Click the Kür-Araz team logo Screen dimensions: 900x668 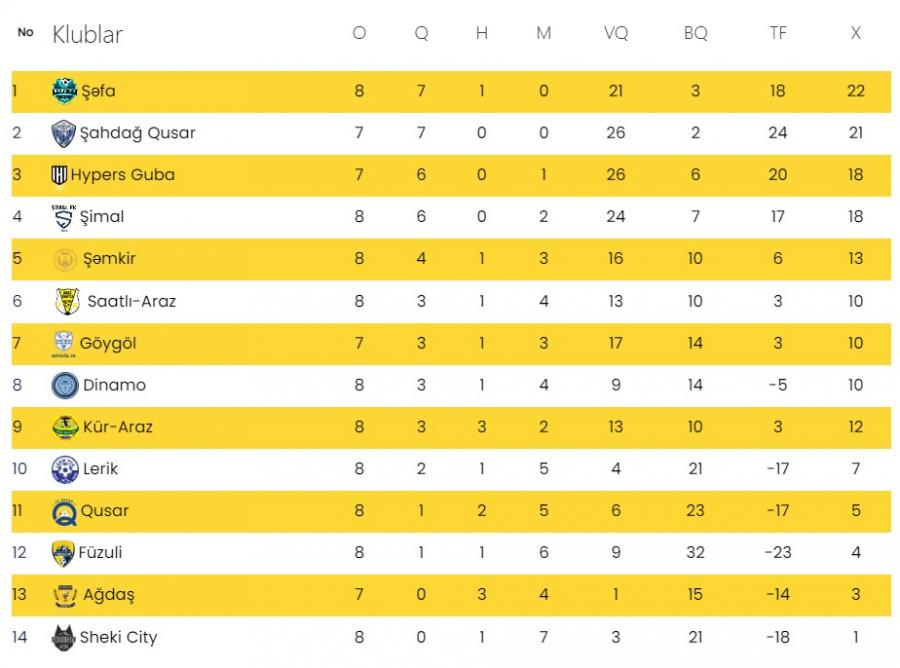pyautogui.click(x=65, y=427)
